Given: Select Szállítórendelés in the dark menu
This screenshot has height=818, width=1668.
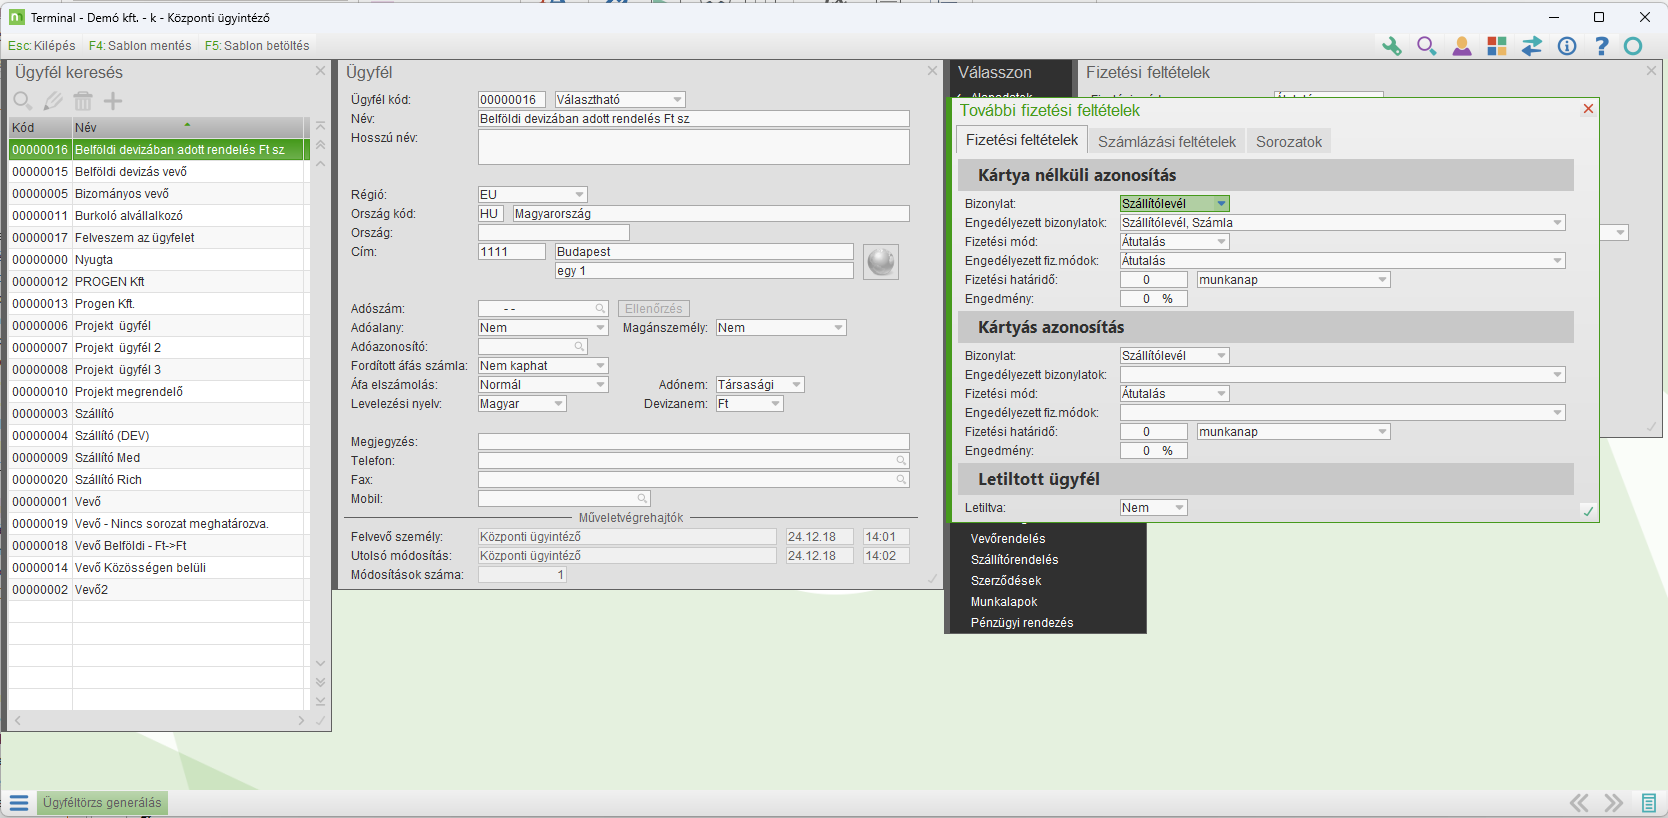Looking at the screenshot, I should (1014, 560).
